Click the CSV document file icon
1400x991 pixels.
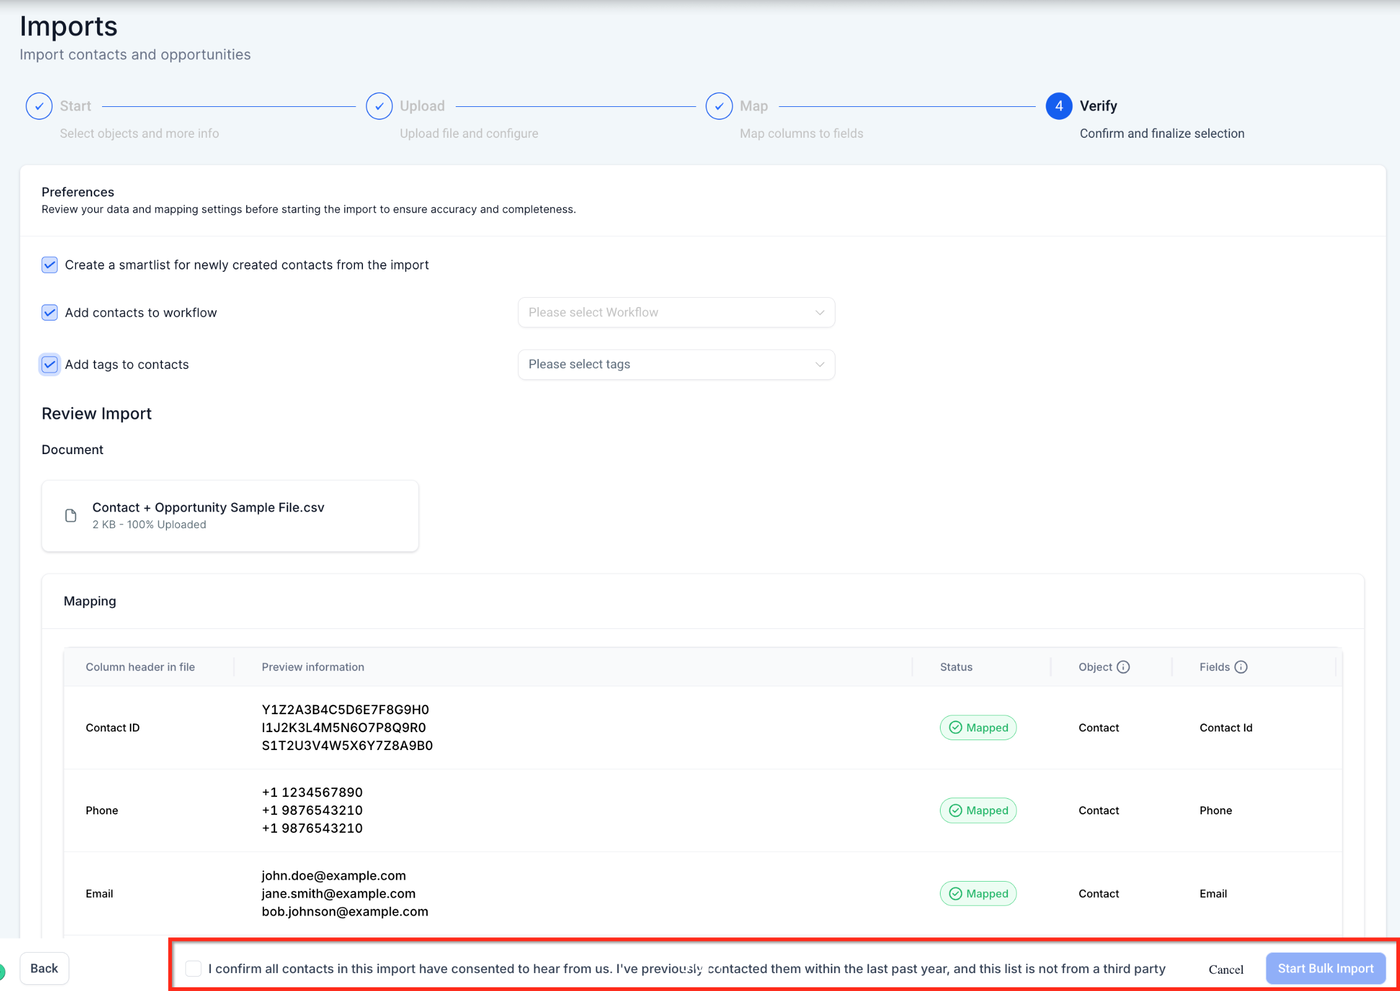pos(71,516)
